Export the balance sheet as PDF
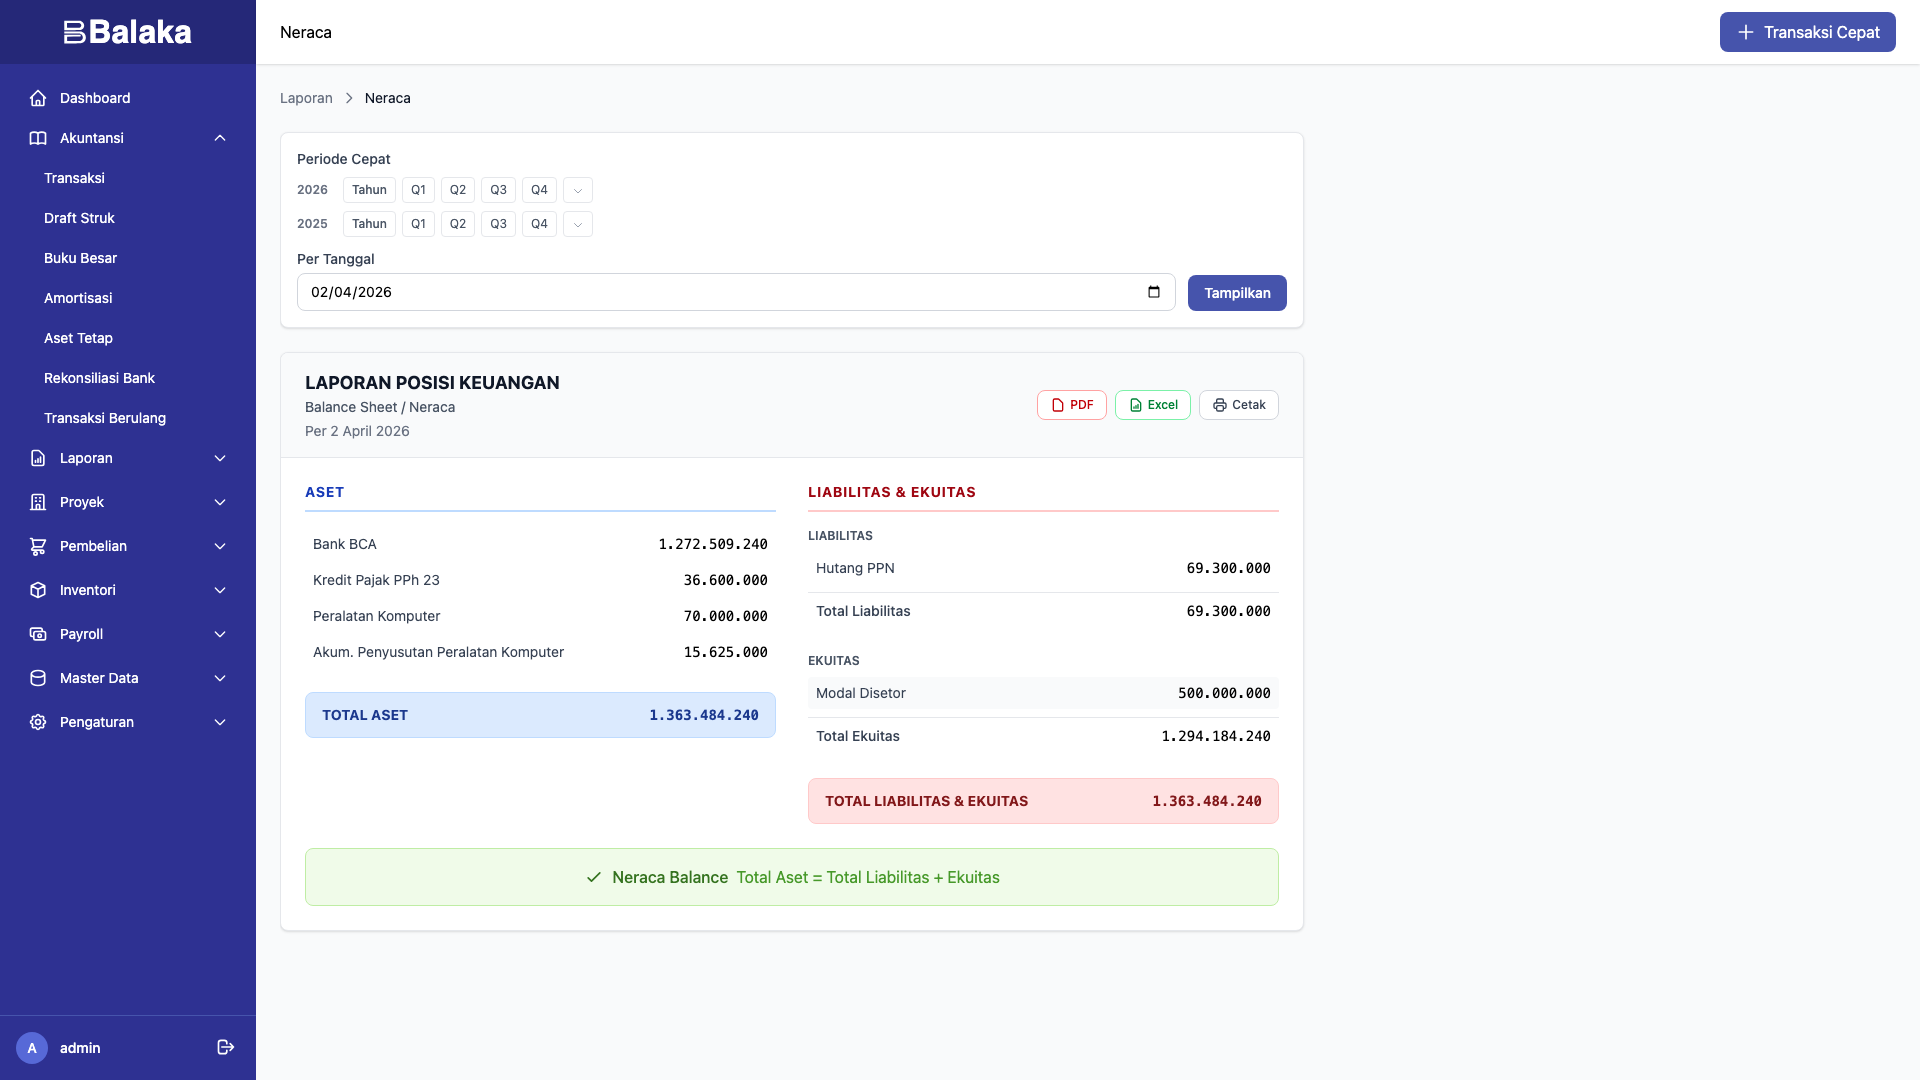This screenshot has height=1080, width=1920. coord(1071,405)
